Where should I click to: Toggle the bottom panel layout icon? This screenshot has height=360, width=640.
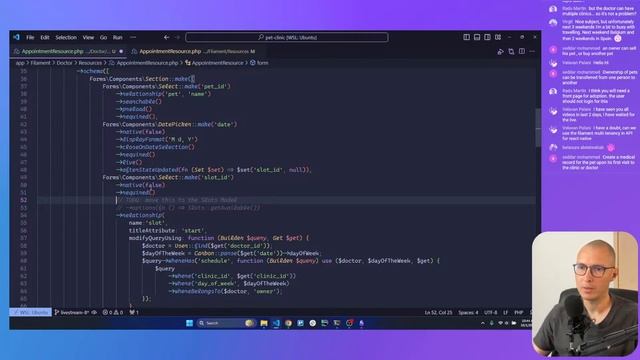click(x=477, y=37)
